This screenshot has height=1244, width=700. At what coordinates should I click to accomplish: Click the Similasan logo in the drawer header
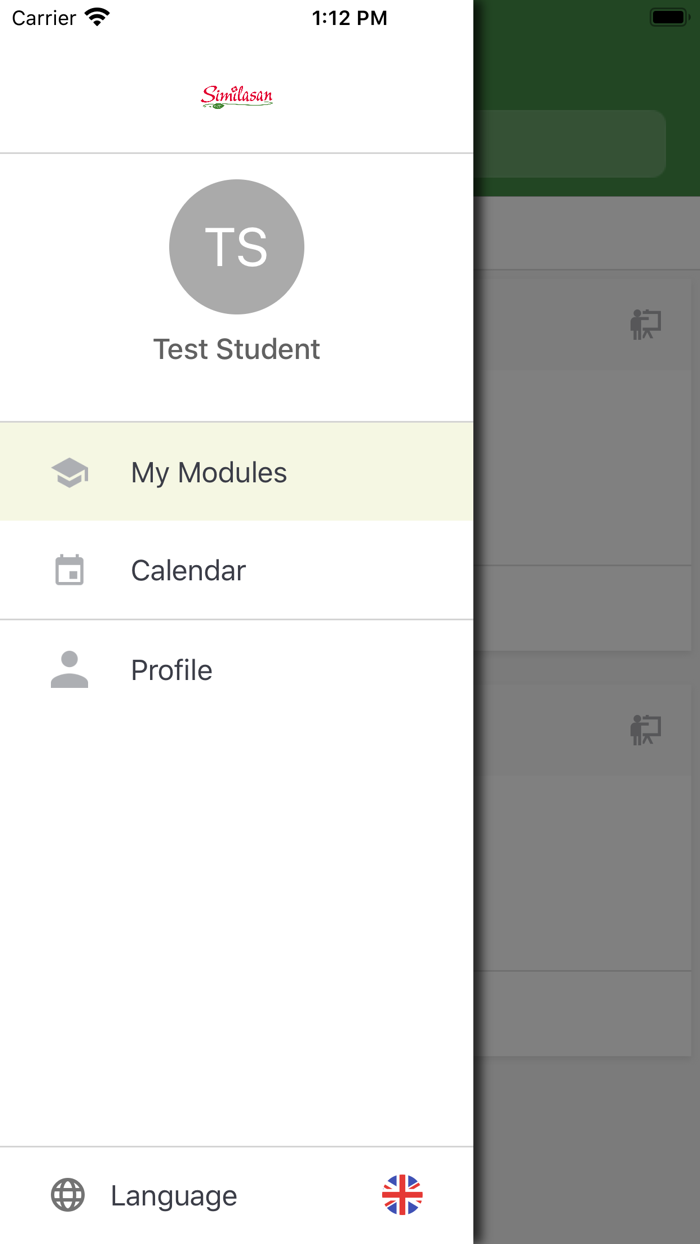tap(237, 96)
